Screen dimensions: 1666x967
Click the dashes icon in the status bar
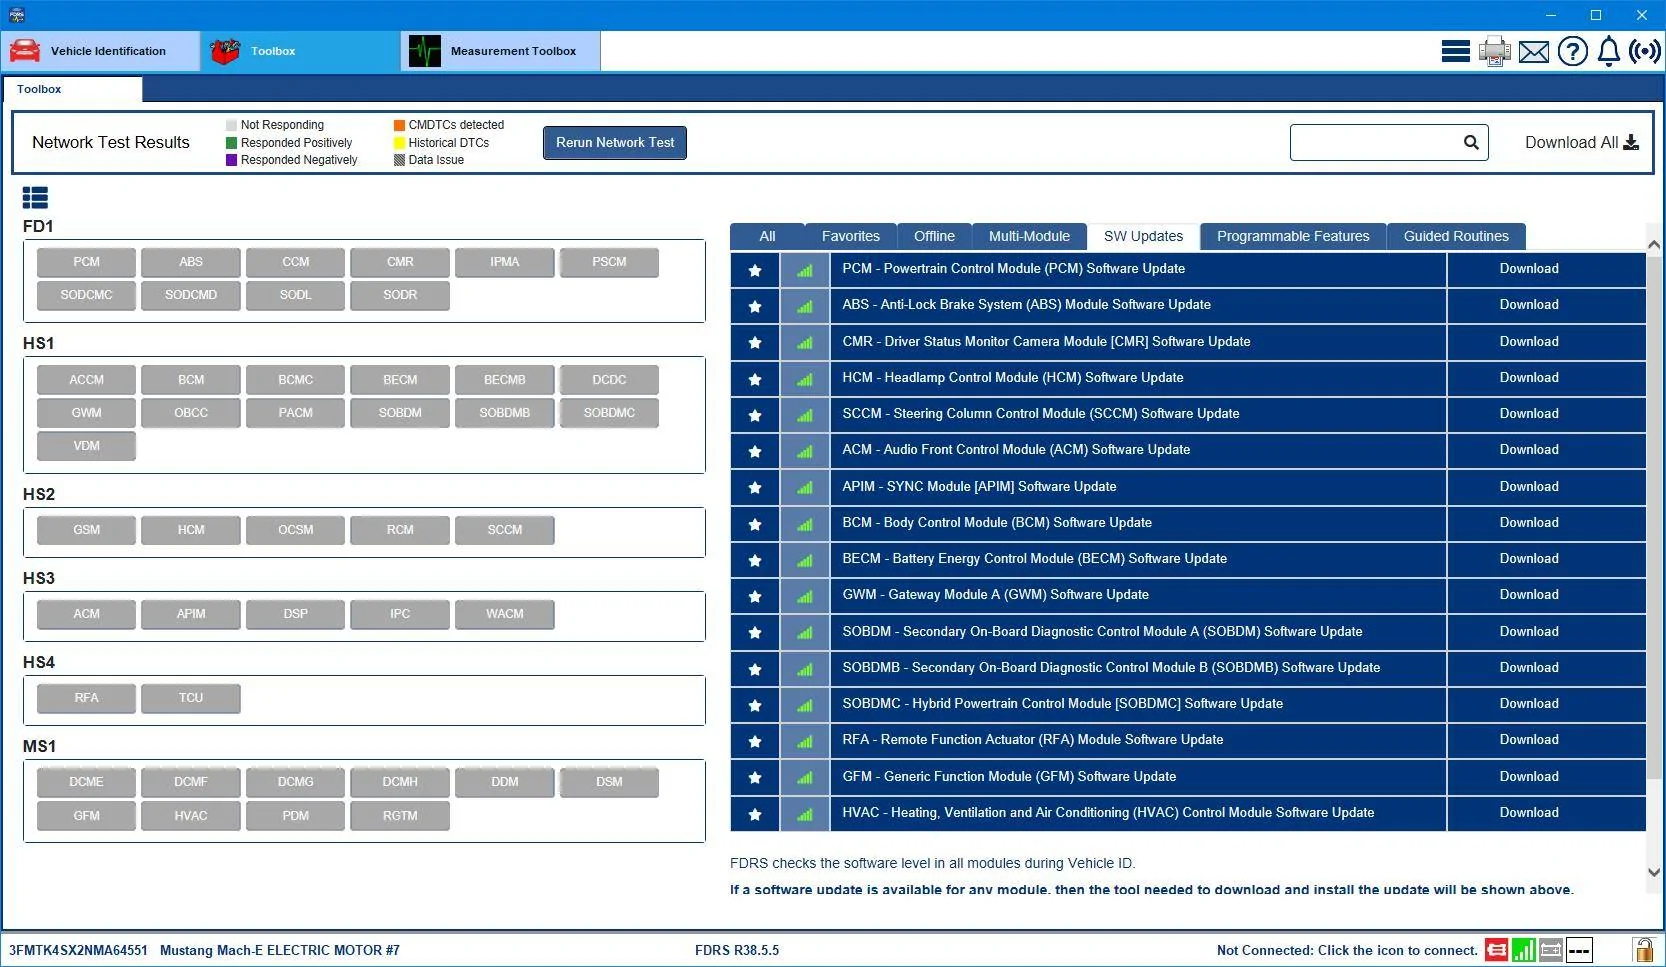[1579, 950]
